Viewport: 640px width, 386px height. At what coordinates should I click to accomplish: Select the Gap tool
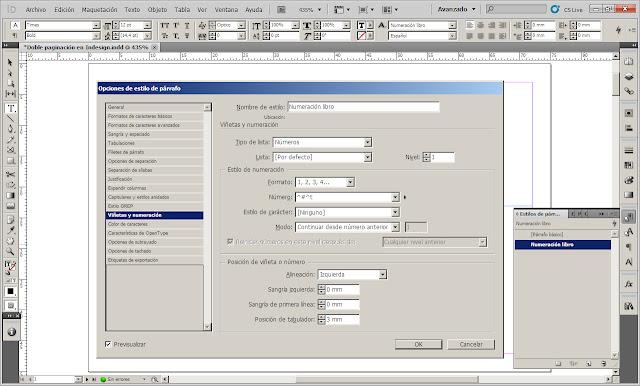(10, 93)
